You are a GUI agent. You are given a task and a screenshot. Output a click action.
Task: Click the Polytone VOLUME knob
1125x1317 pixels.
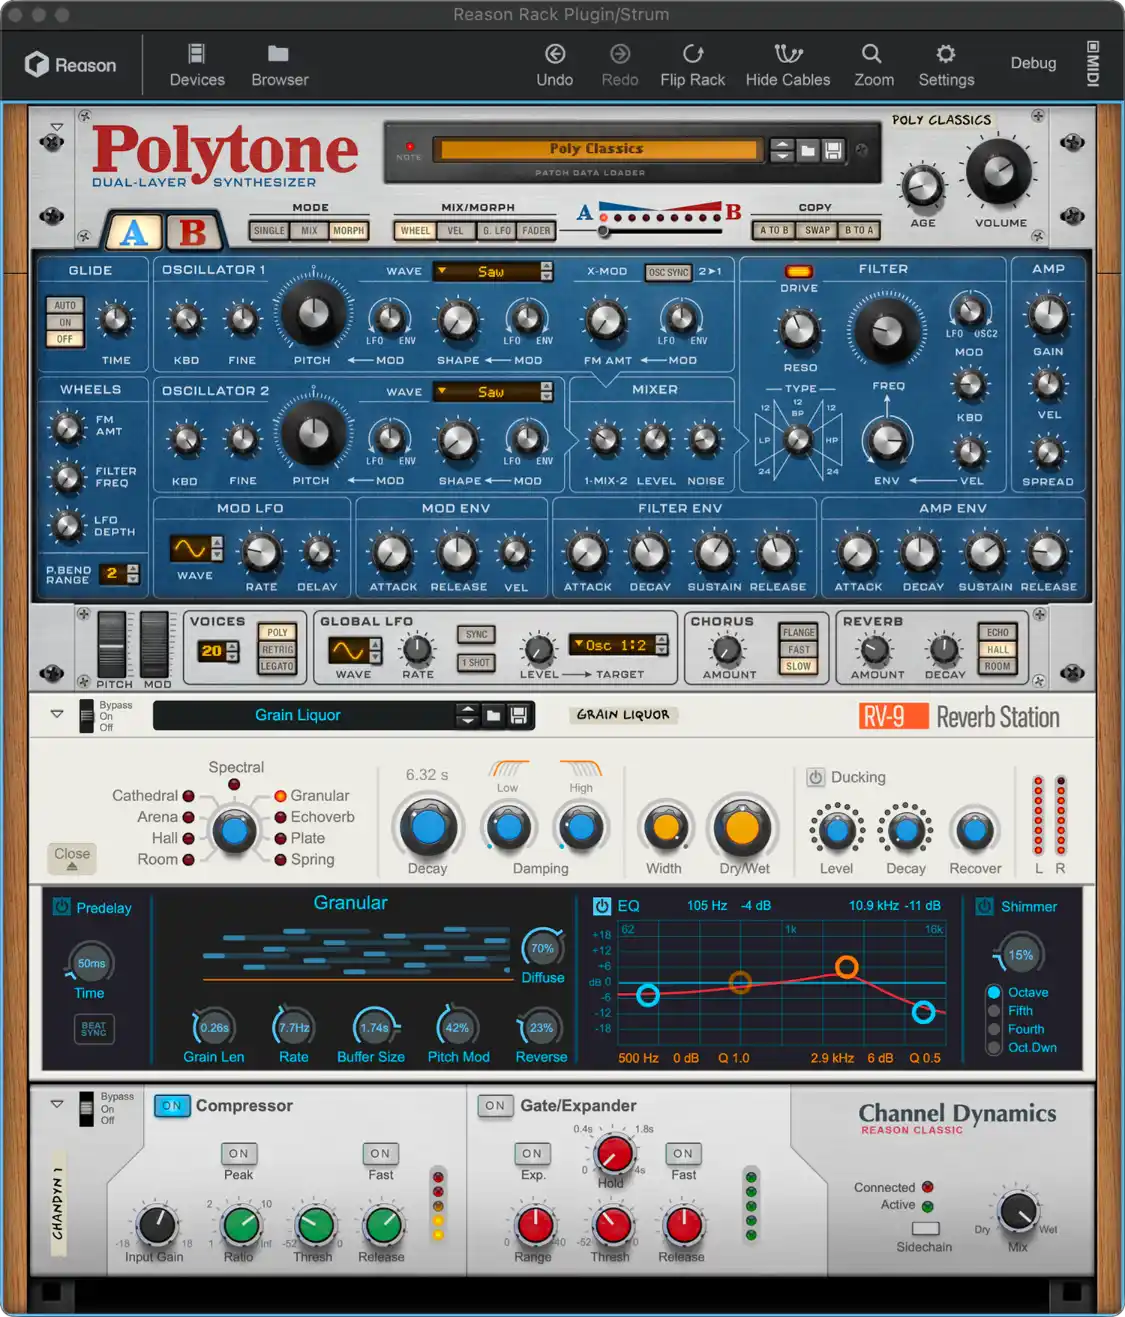click(x=999, y=173)
